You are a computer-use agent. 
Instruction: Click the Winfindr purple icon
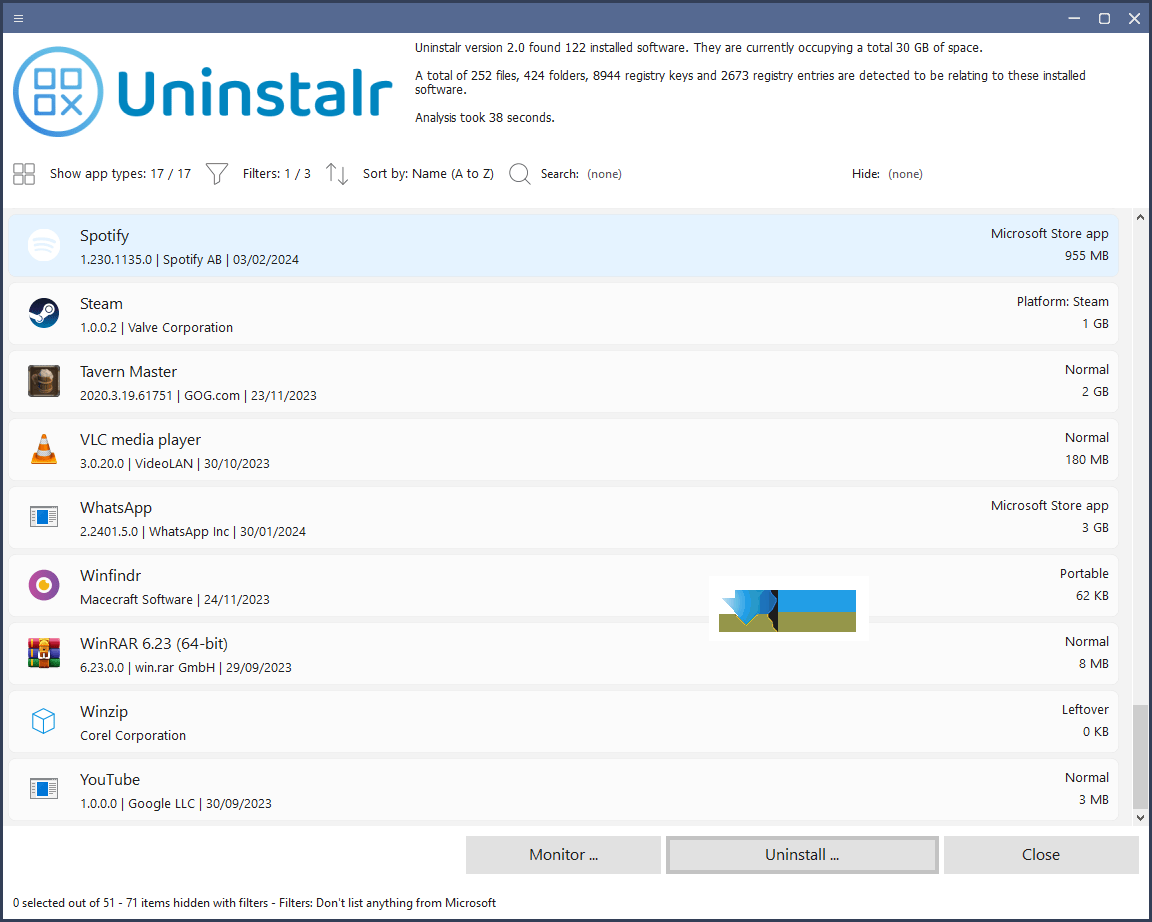pos(44,586)
